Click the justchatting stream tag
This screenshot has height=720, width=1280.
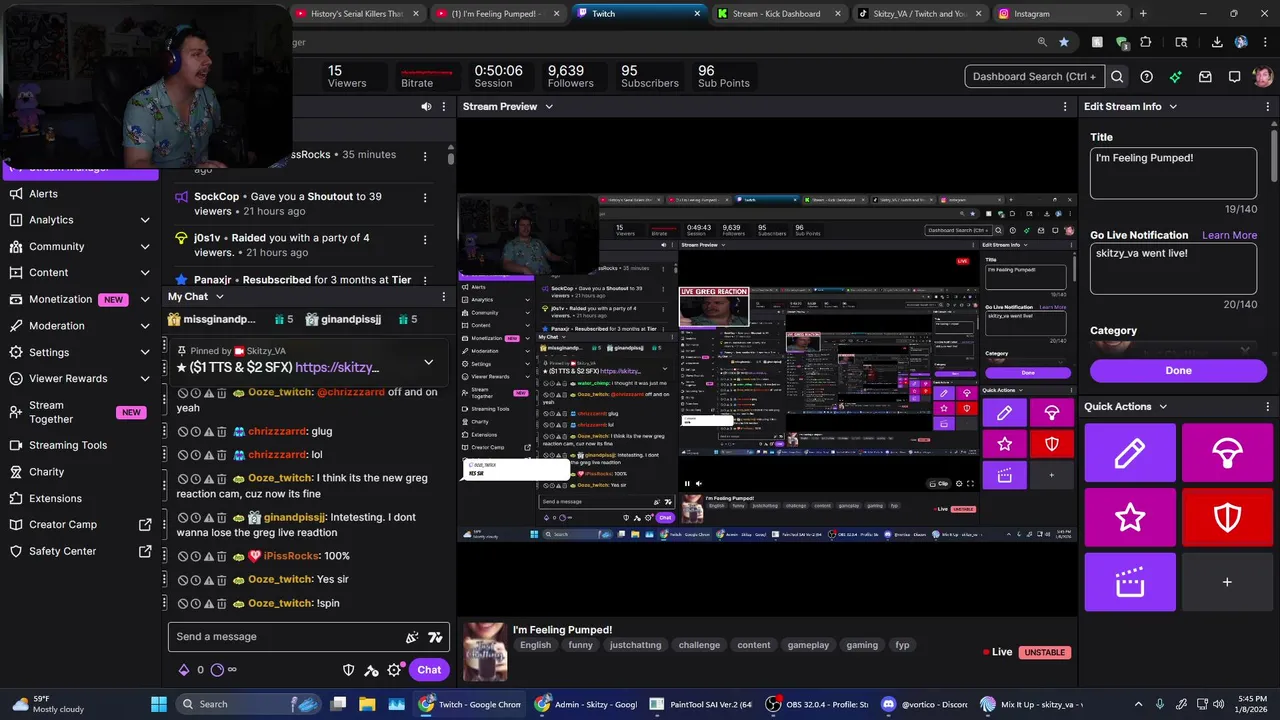[635, 646]
